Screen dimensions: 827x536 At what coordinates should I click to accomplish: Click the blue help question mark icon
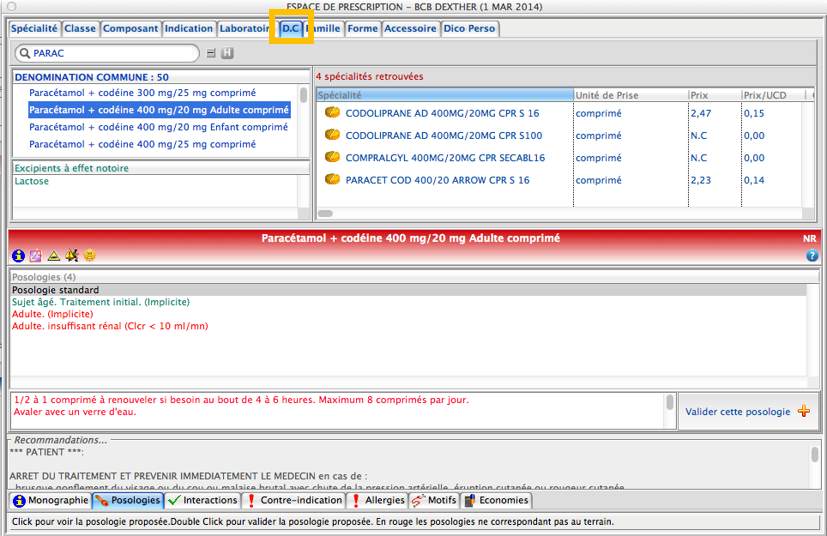(x=812, y=256)
